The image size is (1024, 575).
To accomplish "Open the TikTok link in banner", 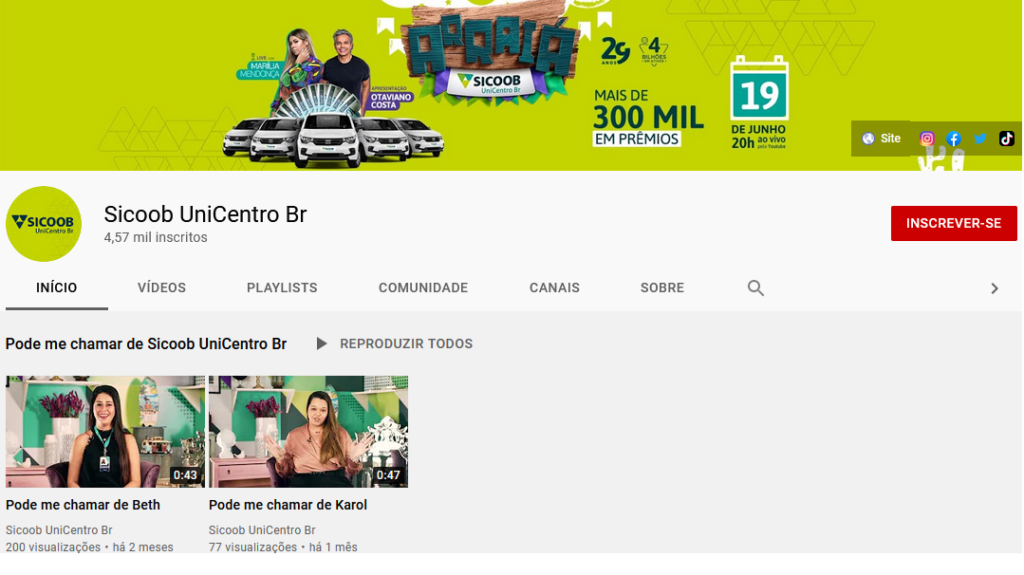I will tap(1006, 139).
